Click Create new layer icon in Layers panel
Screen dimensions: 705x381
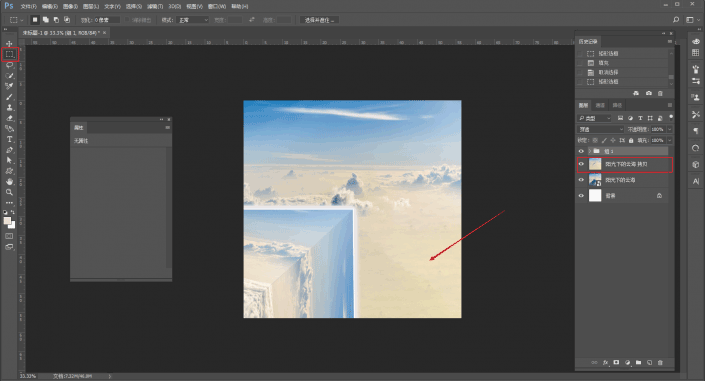coord(649,363)
